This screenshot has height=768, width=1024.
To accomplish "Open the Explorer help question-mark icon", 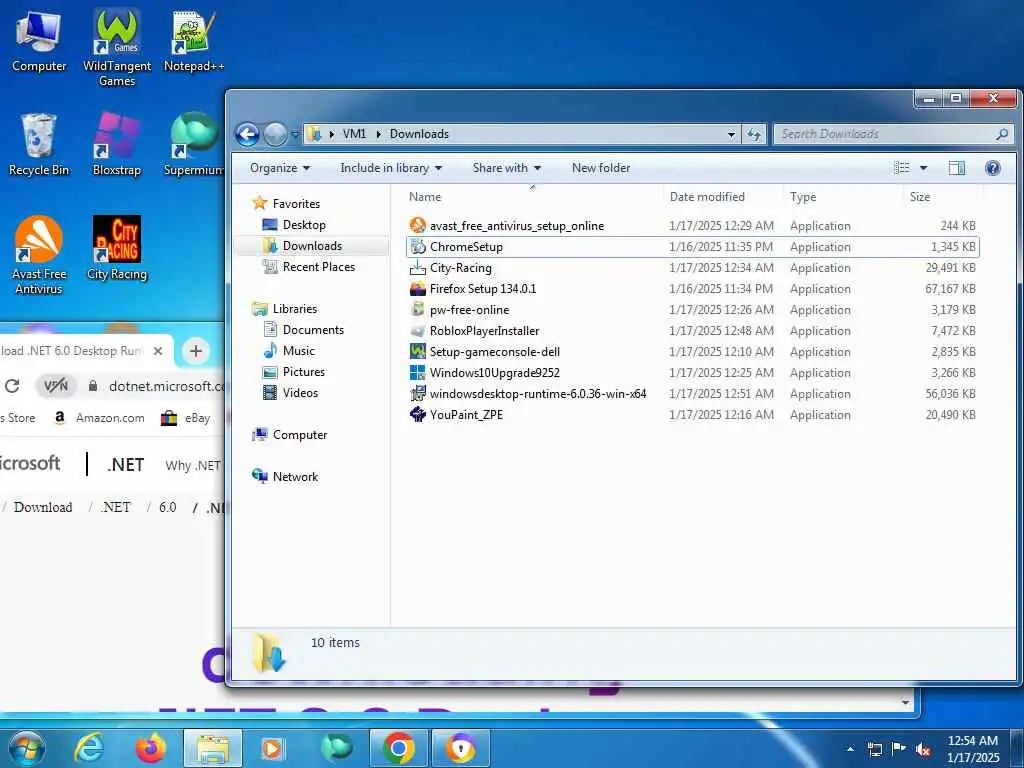I will (993, 168).
